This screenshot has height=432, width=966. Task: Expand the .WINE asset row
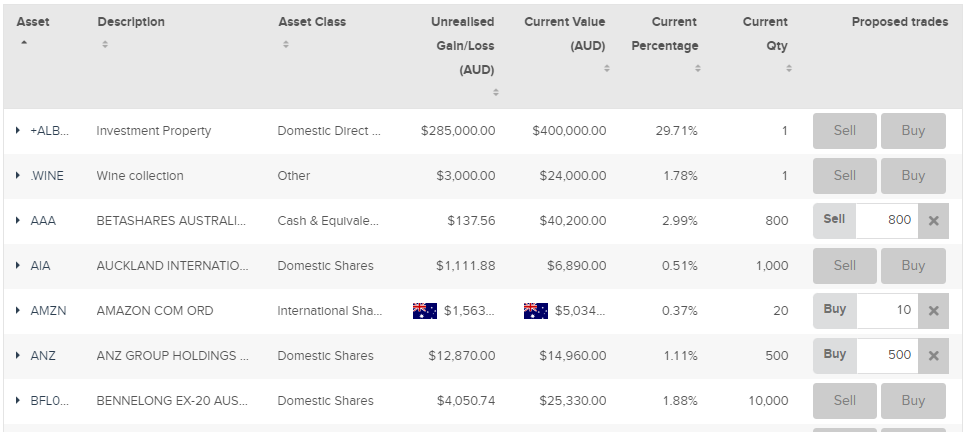[x=18, y=176]
